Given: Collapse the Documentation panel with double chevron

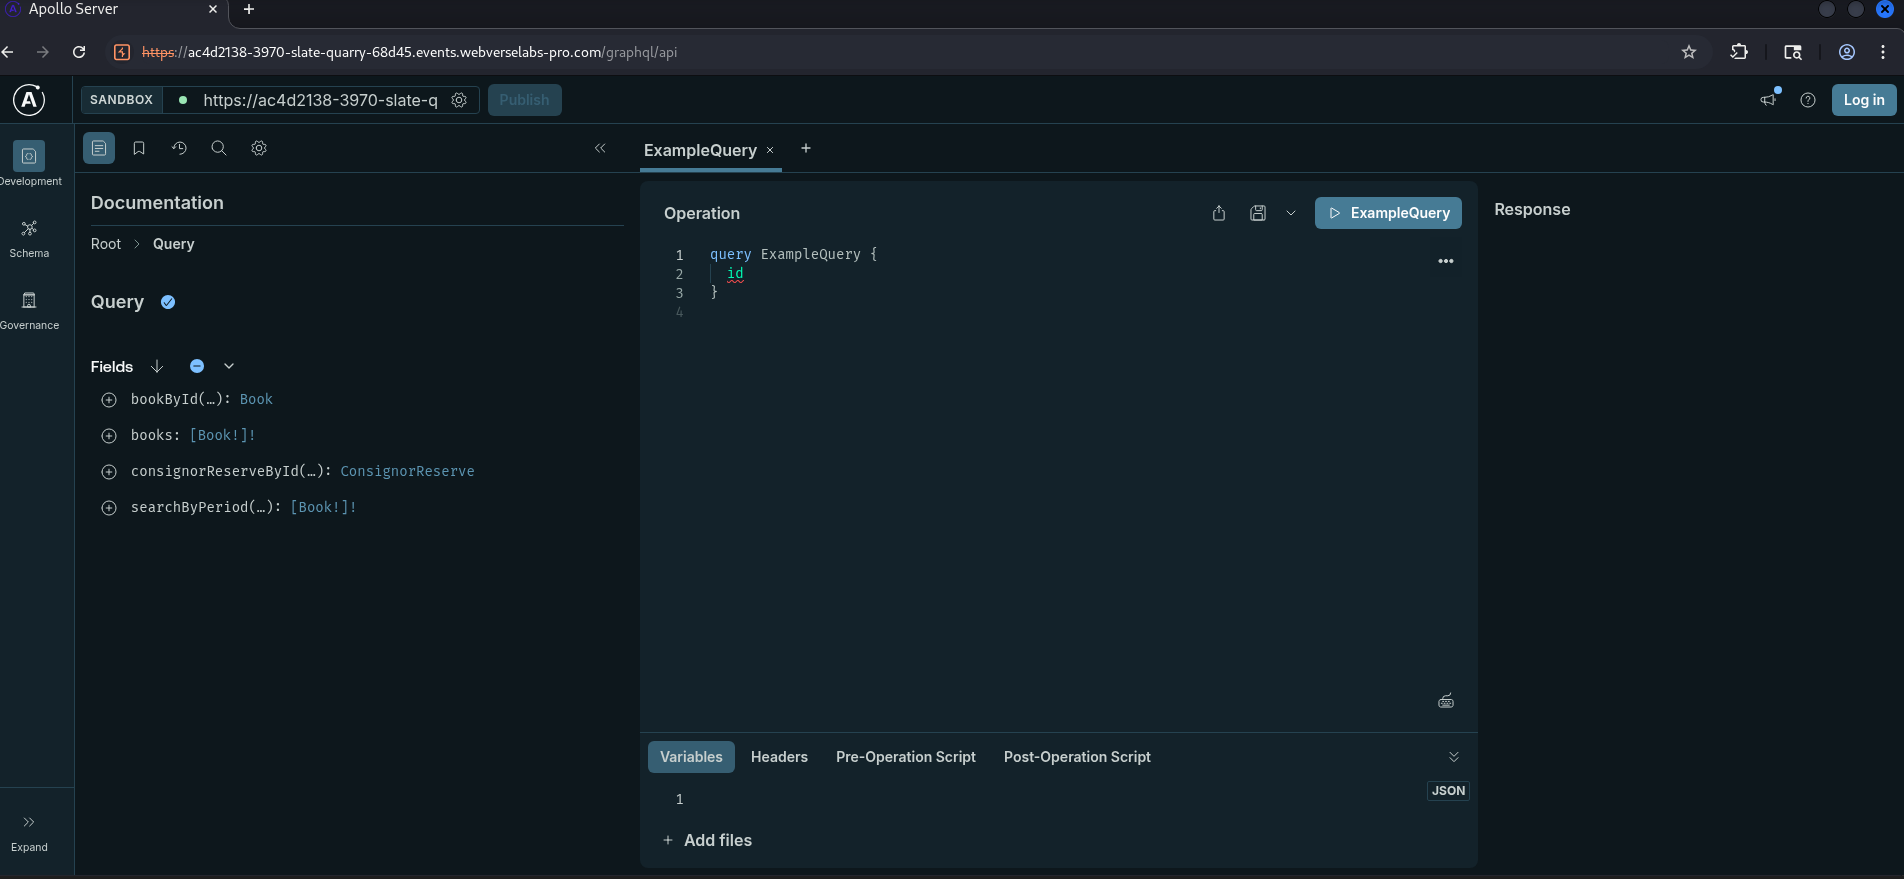Looking at the screenshot, I should (600, 148).
